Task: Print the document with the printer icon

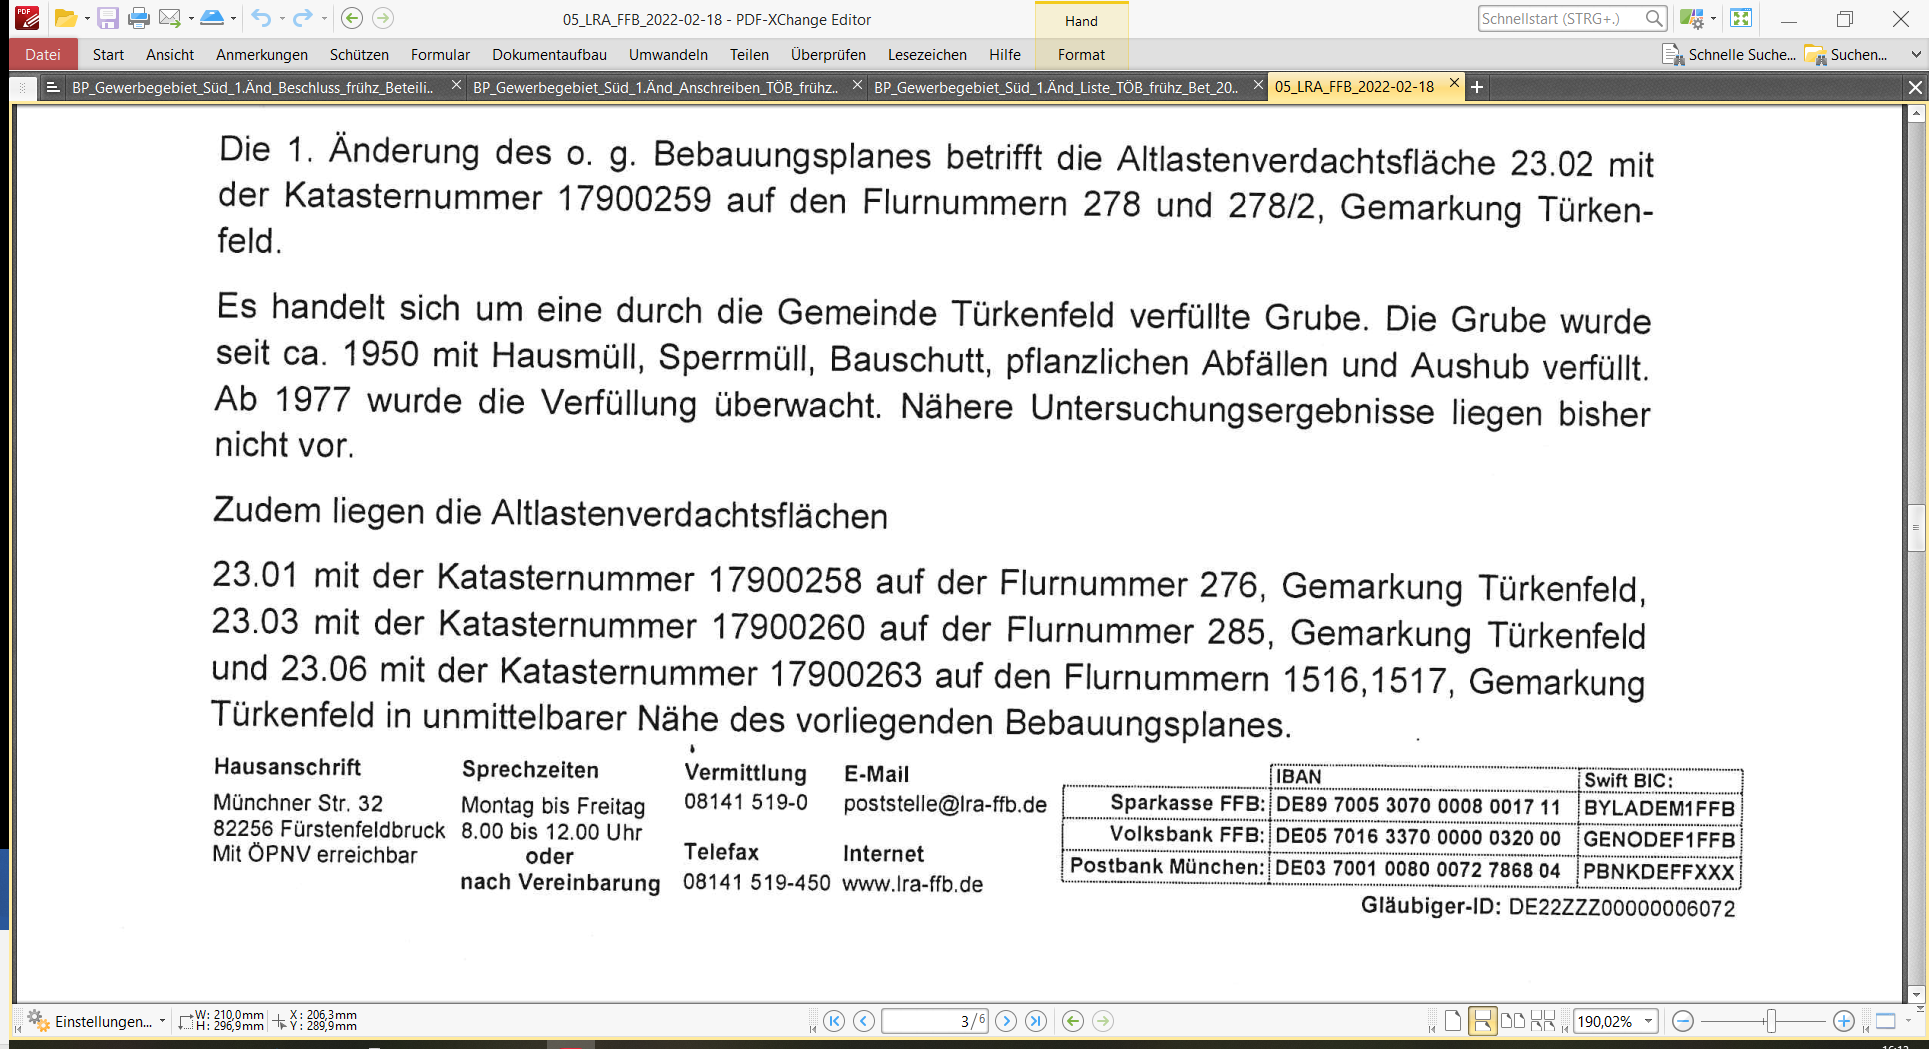Action: pyautogui.click(x=139, y=18)
